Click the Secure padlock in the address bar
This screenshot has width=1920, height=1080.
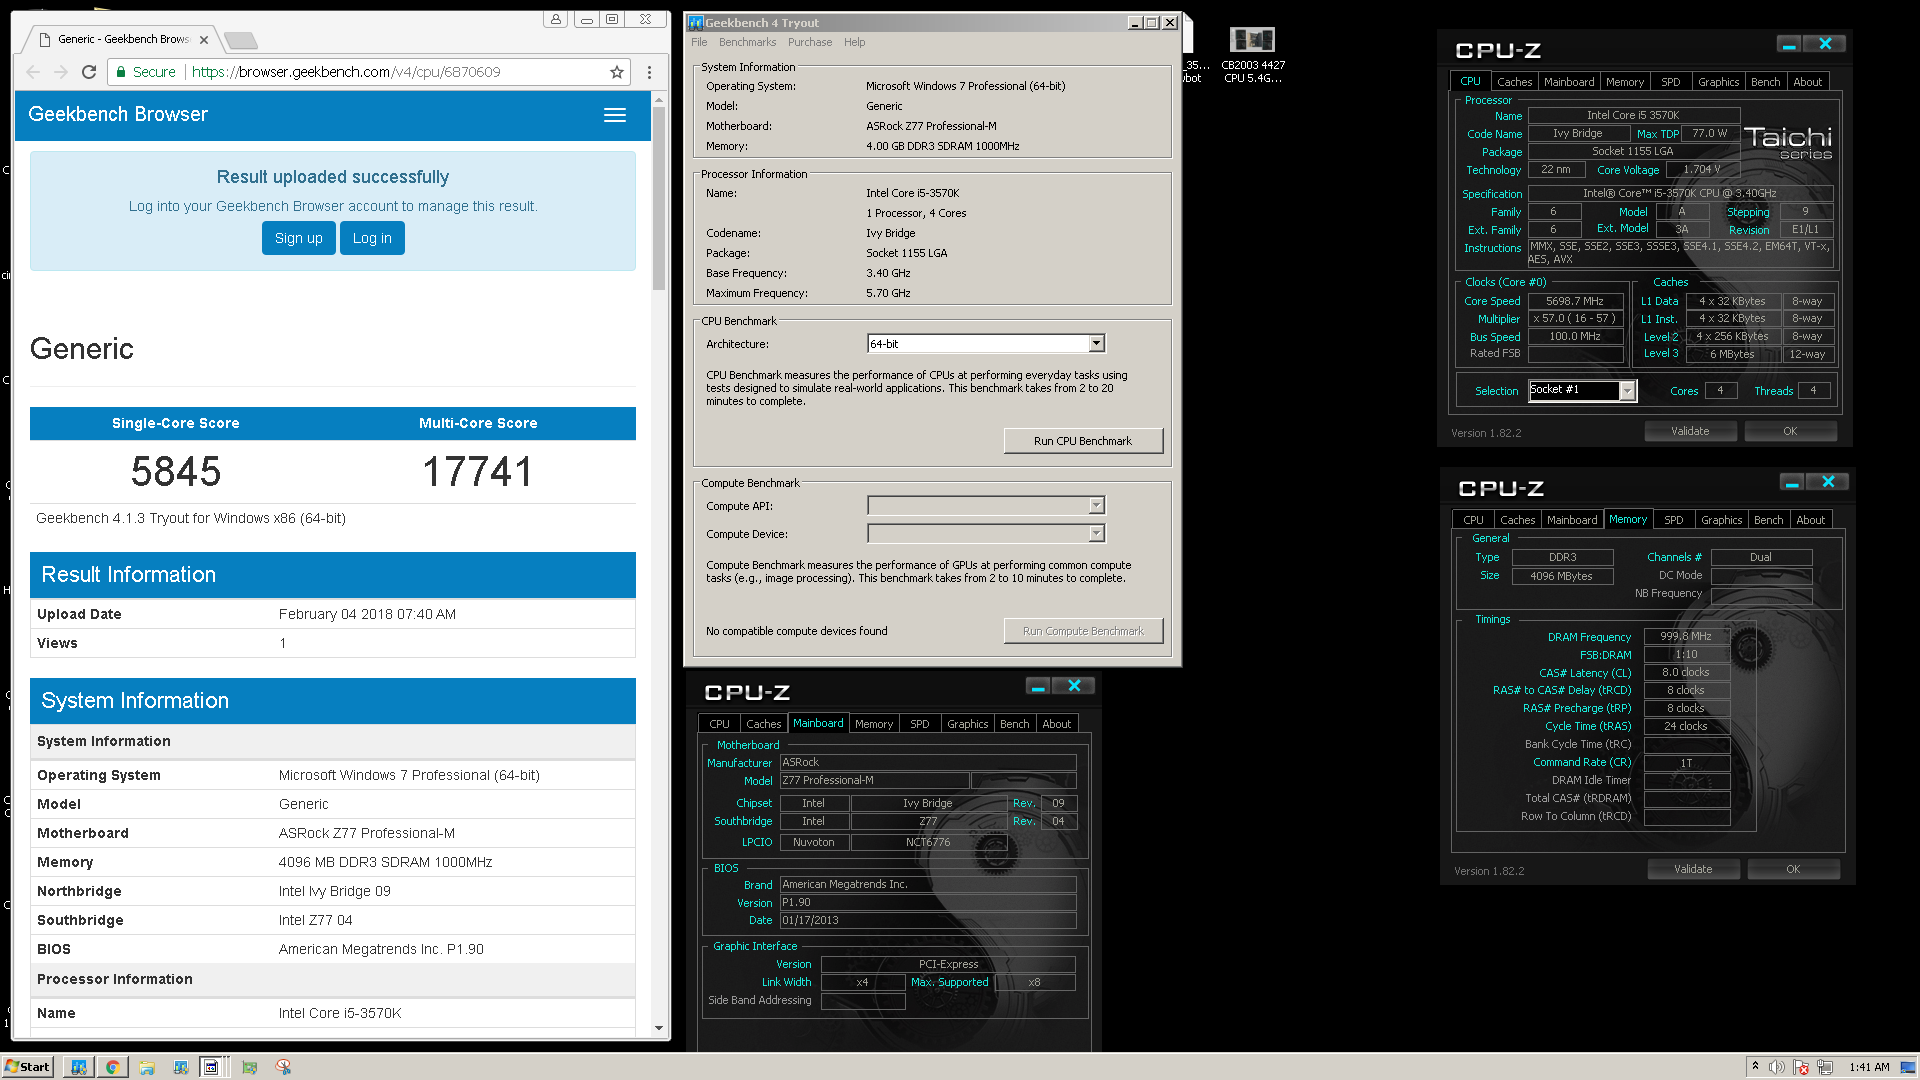click(x=121, y=72)
